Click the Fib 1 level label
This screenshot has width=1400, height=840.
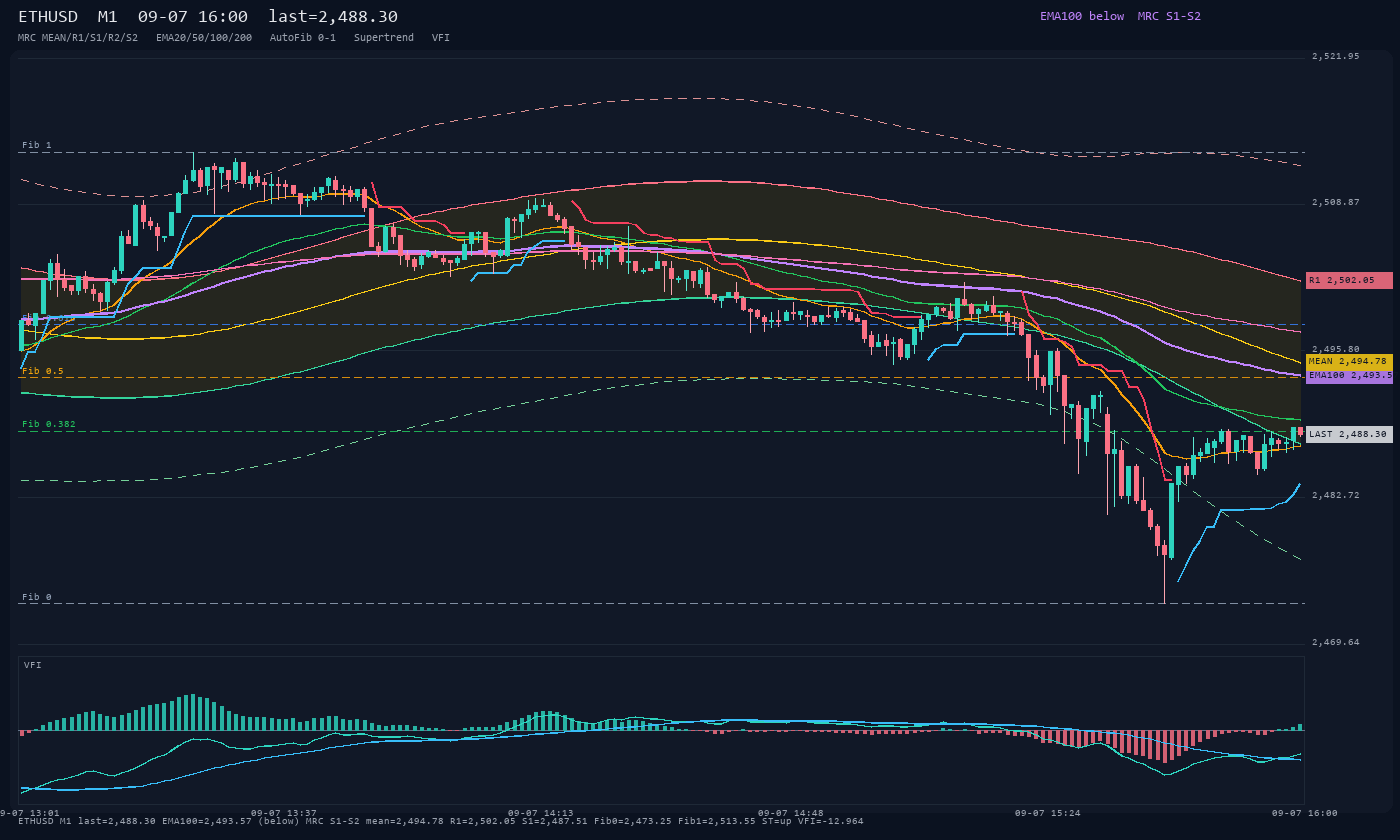click(x=37, y=145)
